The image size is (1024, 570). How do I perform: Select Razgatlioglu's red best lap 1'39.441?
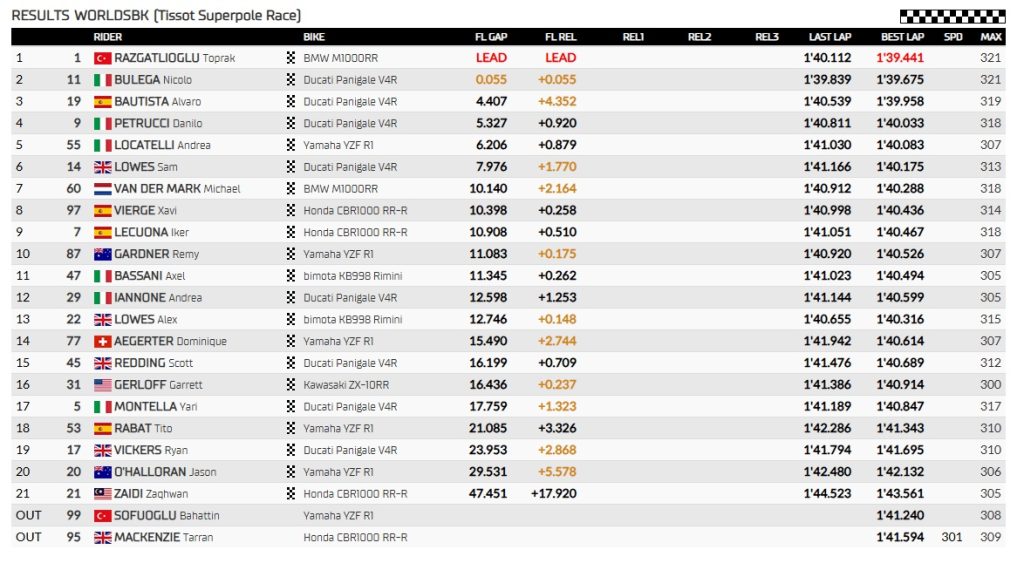(x=900, y=58)
